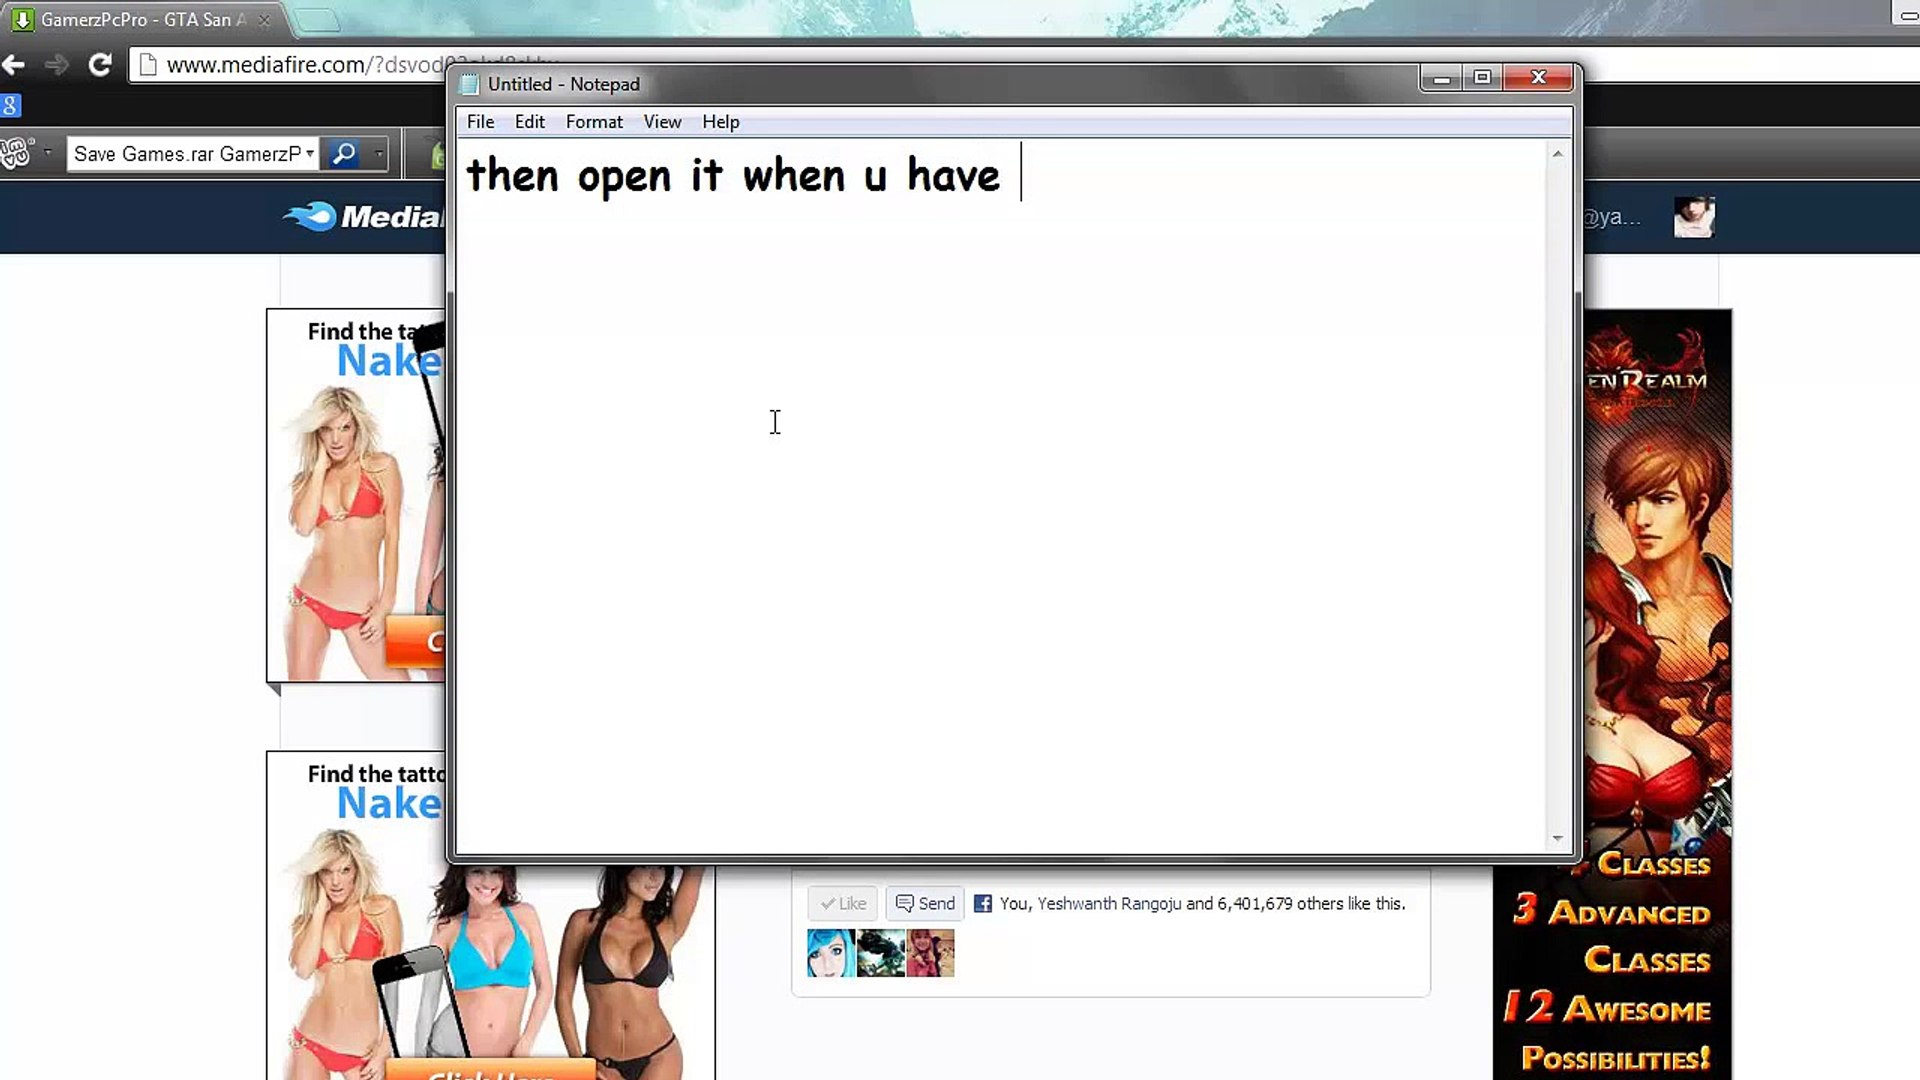Expand the search button options arrow
The width and height of the screenshot is (1920, 1080).
pyautogui.click(x=378, y=154)
